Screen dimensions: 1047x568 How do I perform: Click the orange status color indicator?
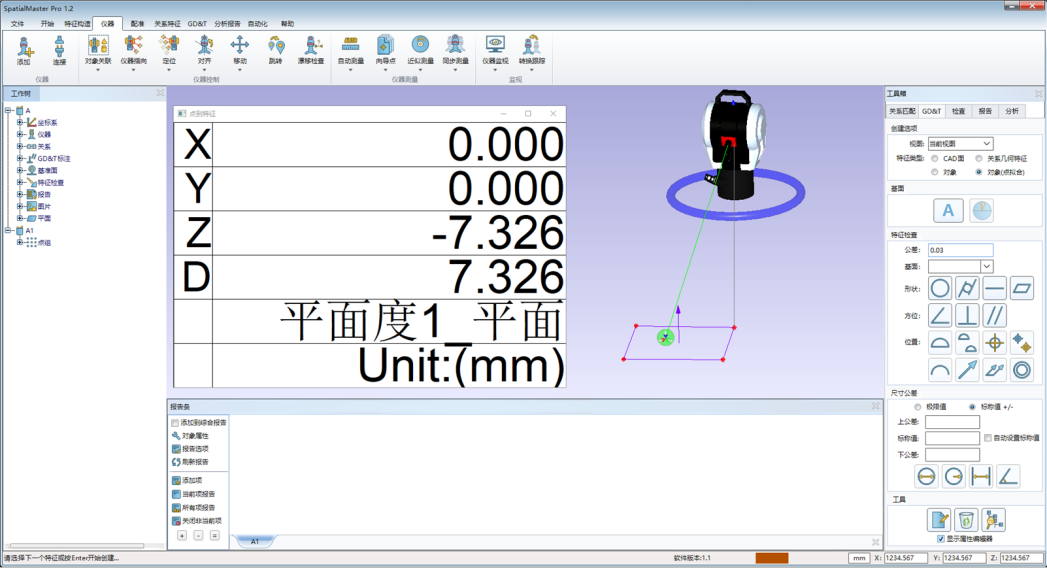771,558
